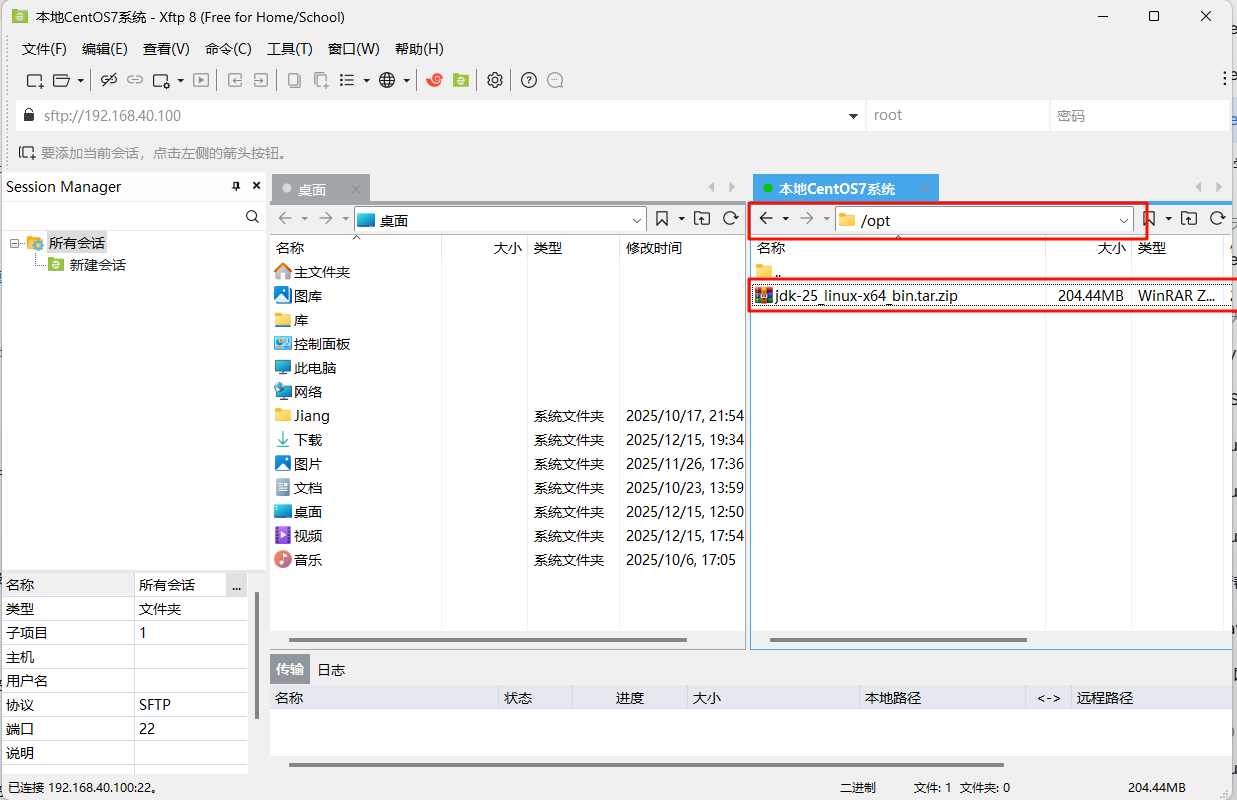Toggle the Session Manager pin

(x=237, y=186)
